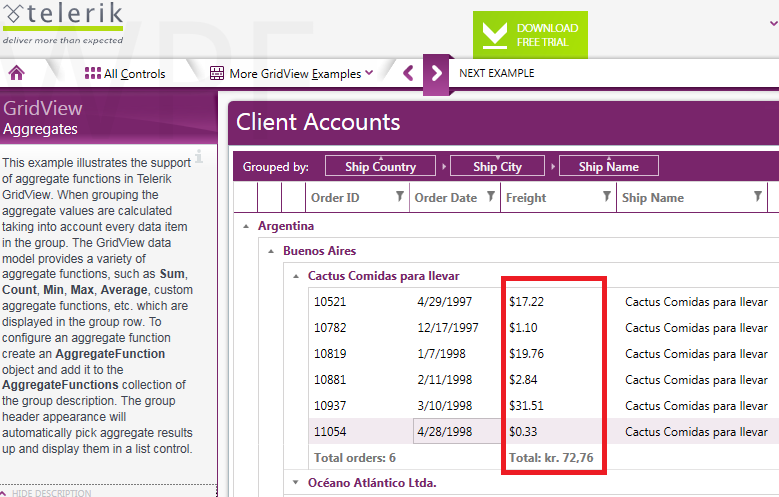
Task: Click the Grouped by label
Action: (276, 167)
